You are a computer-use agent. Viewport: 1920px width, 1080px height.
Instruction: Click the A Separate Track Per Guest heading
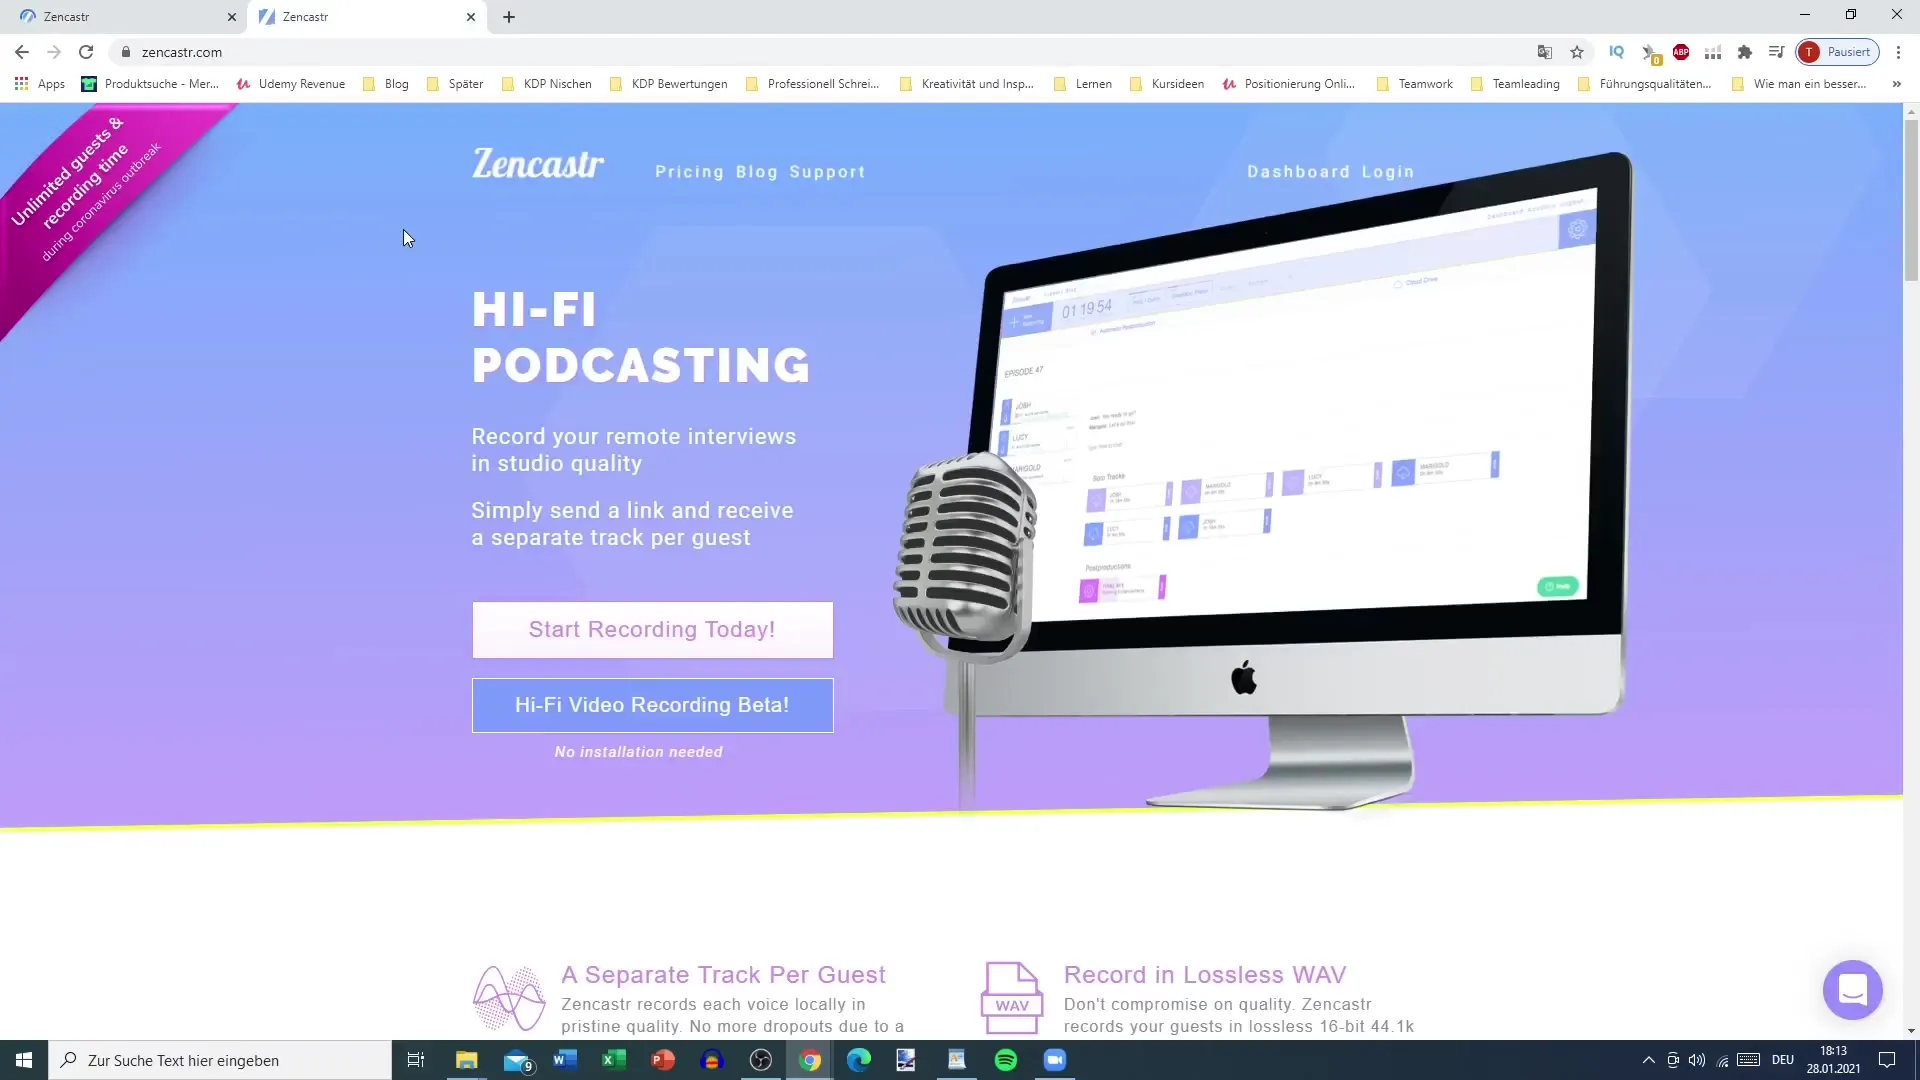pos(723,975)
